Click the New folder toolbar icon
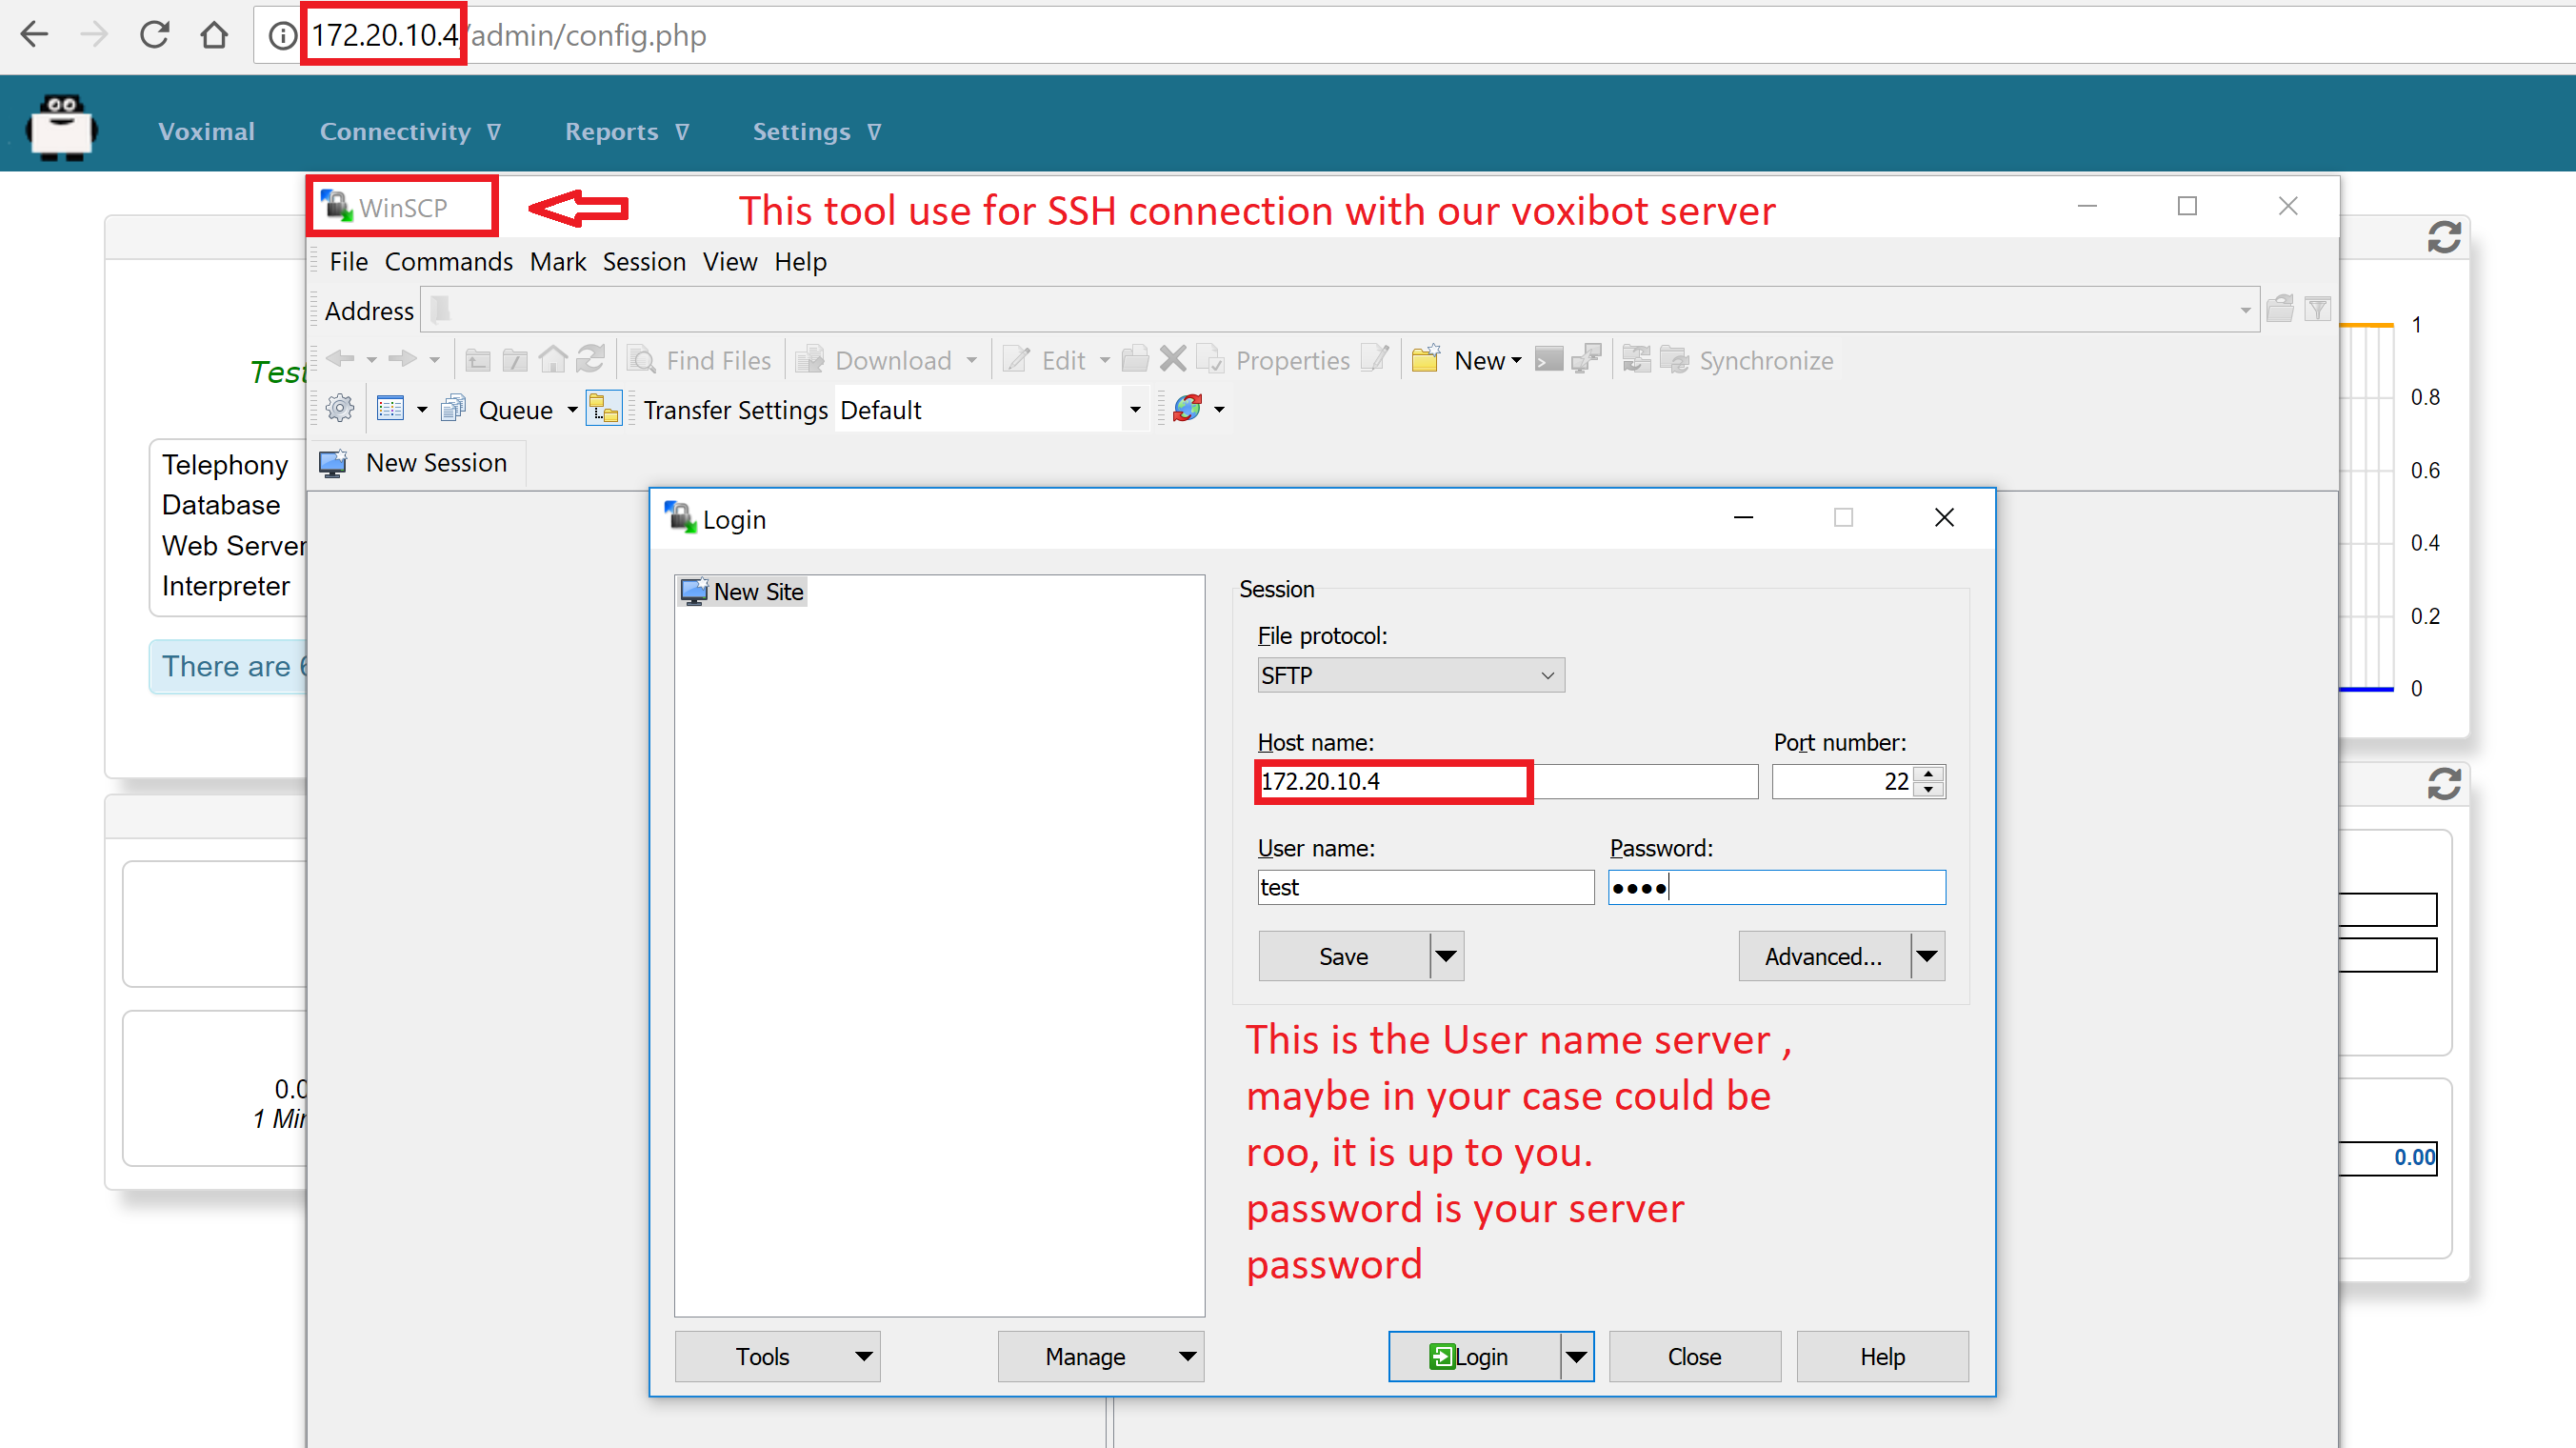Image resolution: width=2576 pixels, height=1448 pixels. 1426,360
